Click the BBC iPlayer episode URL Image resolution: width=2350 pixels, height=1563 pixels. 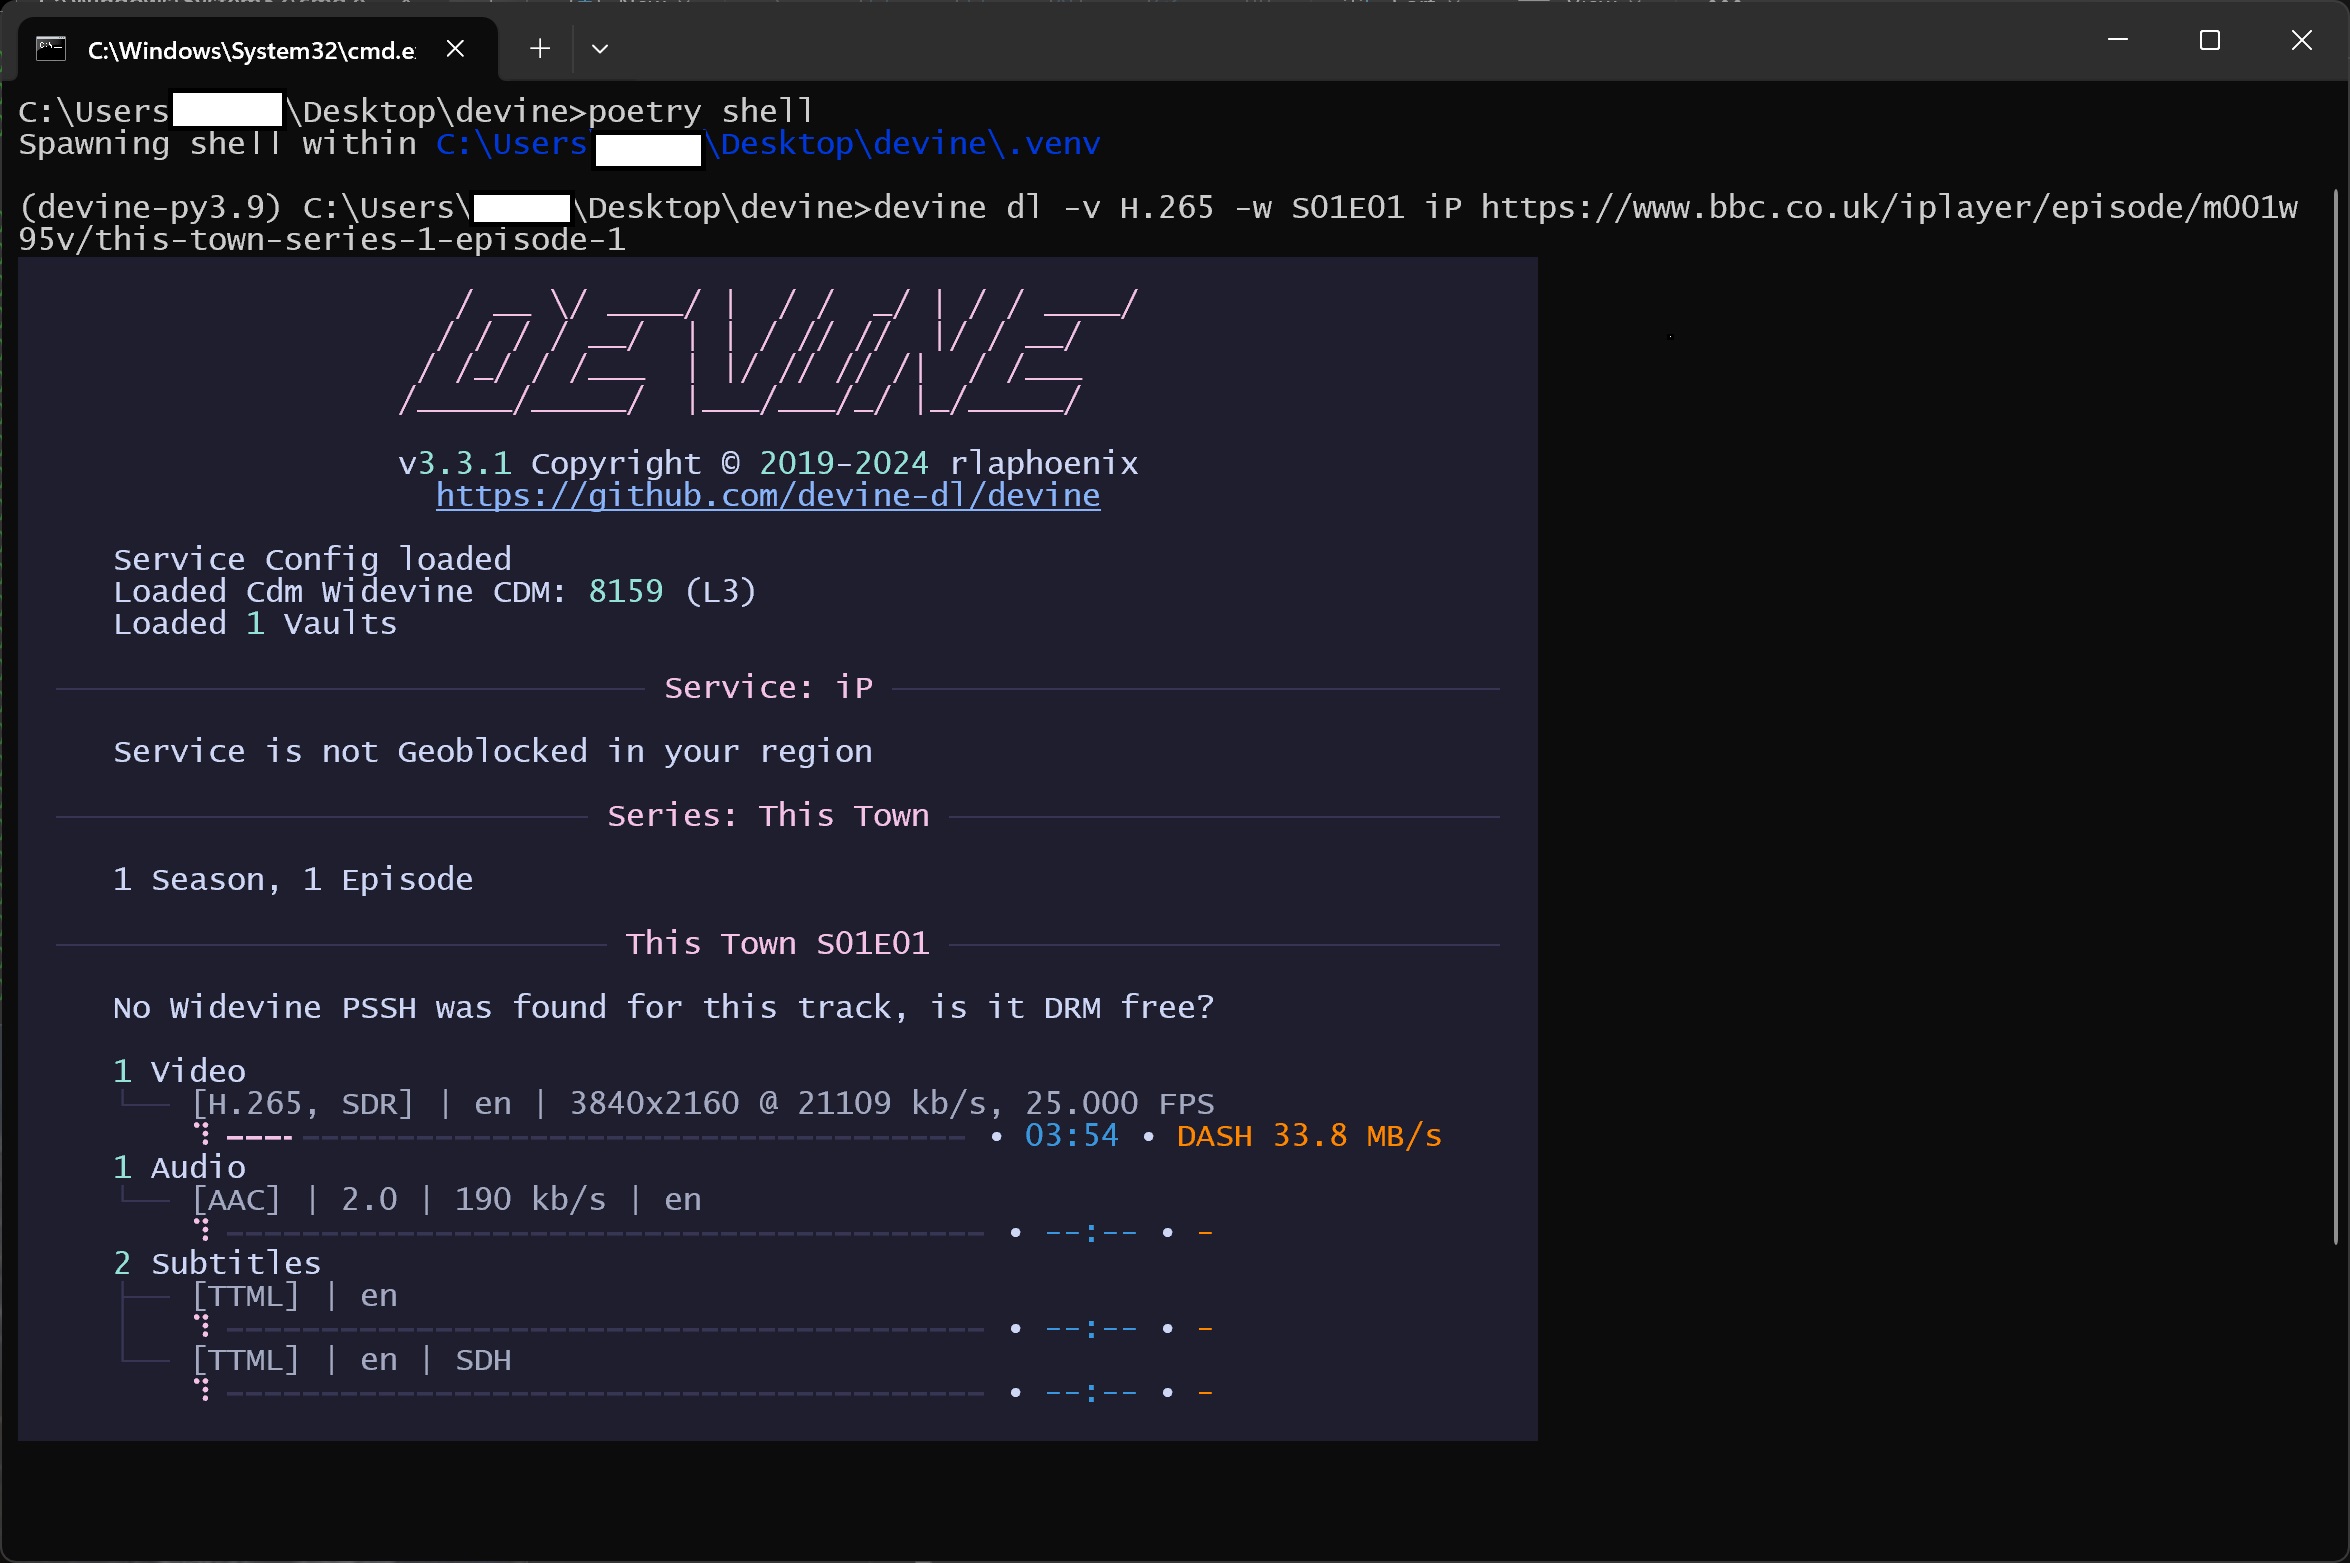[x=1888, y=208]
